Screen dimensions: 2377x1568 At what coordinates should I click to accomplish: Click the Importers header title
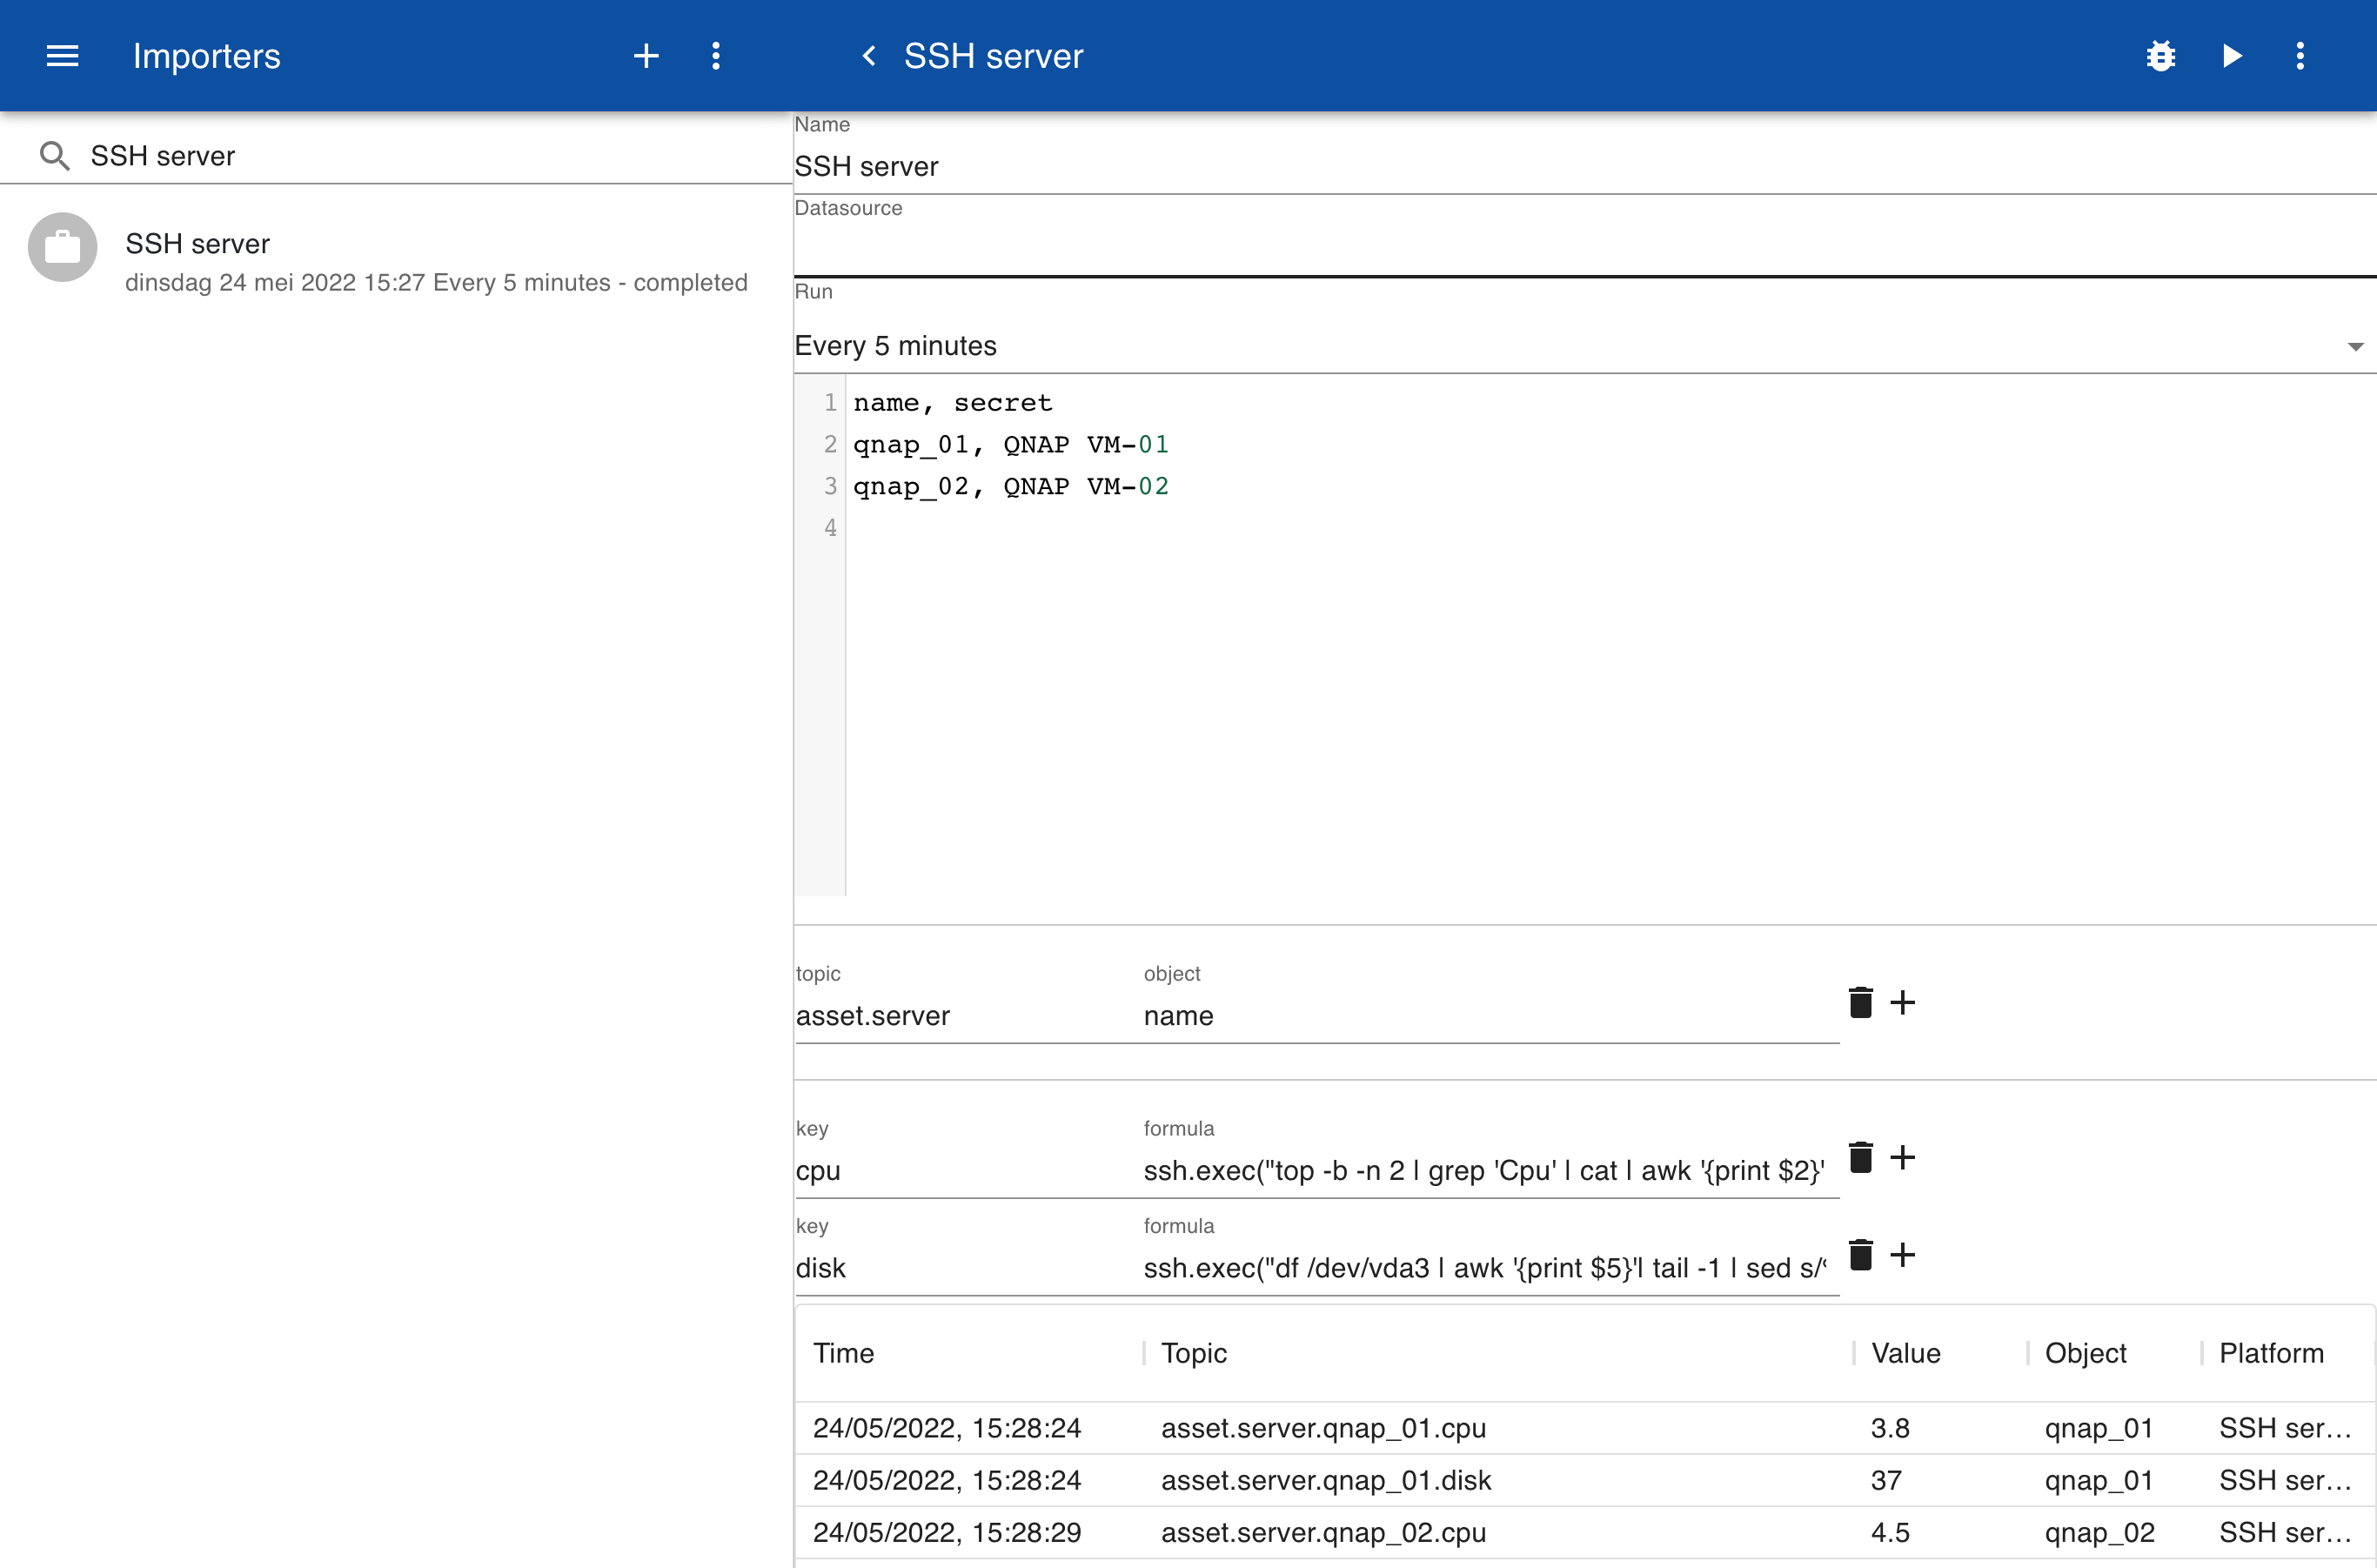pyautogui.click(x=206, y=56)
